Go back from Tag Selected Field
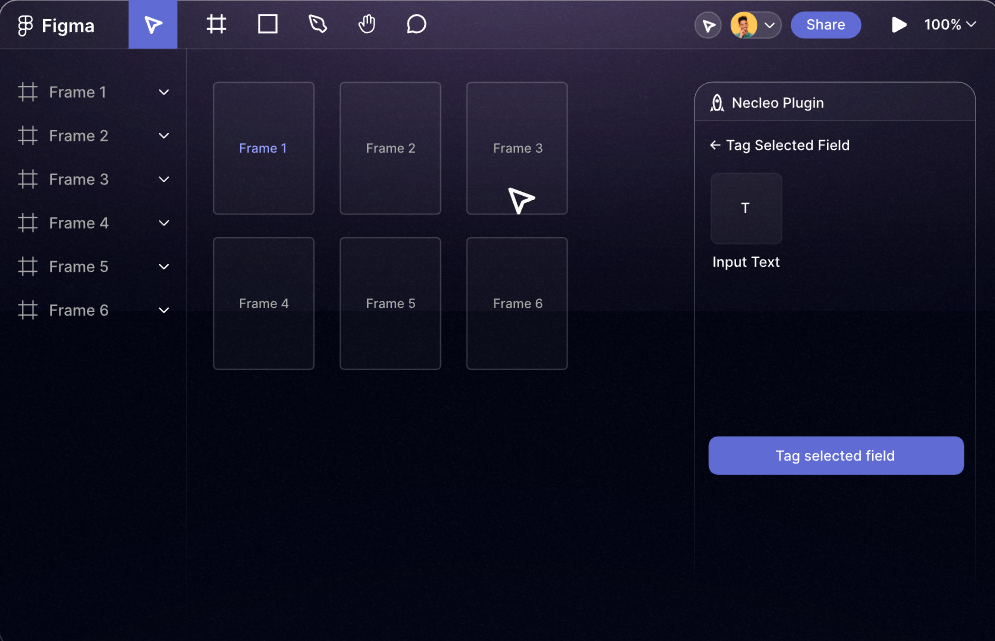This screenshot has height=641, width=995. pos(715,146)
